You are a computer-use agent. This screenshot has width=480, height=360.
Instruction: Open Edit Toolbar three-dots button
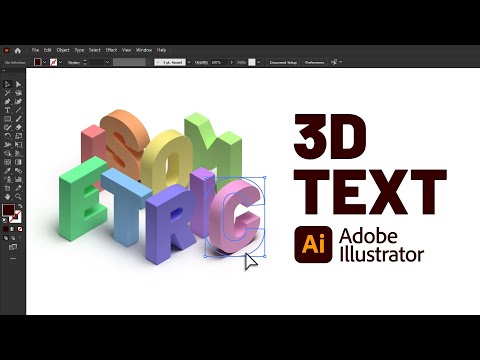13,259
